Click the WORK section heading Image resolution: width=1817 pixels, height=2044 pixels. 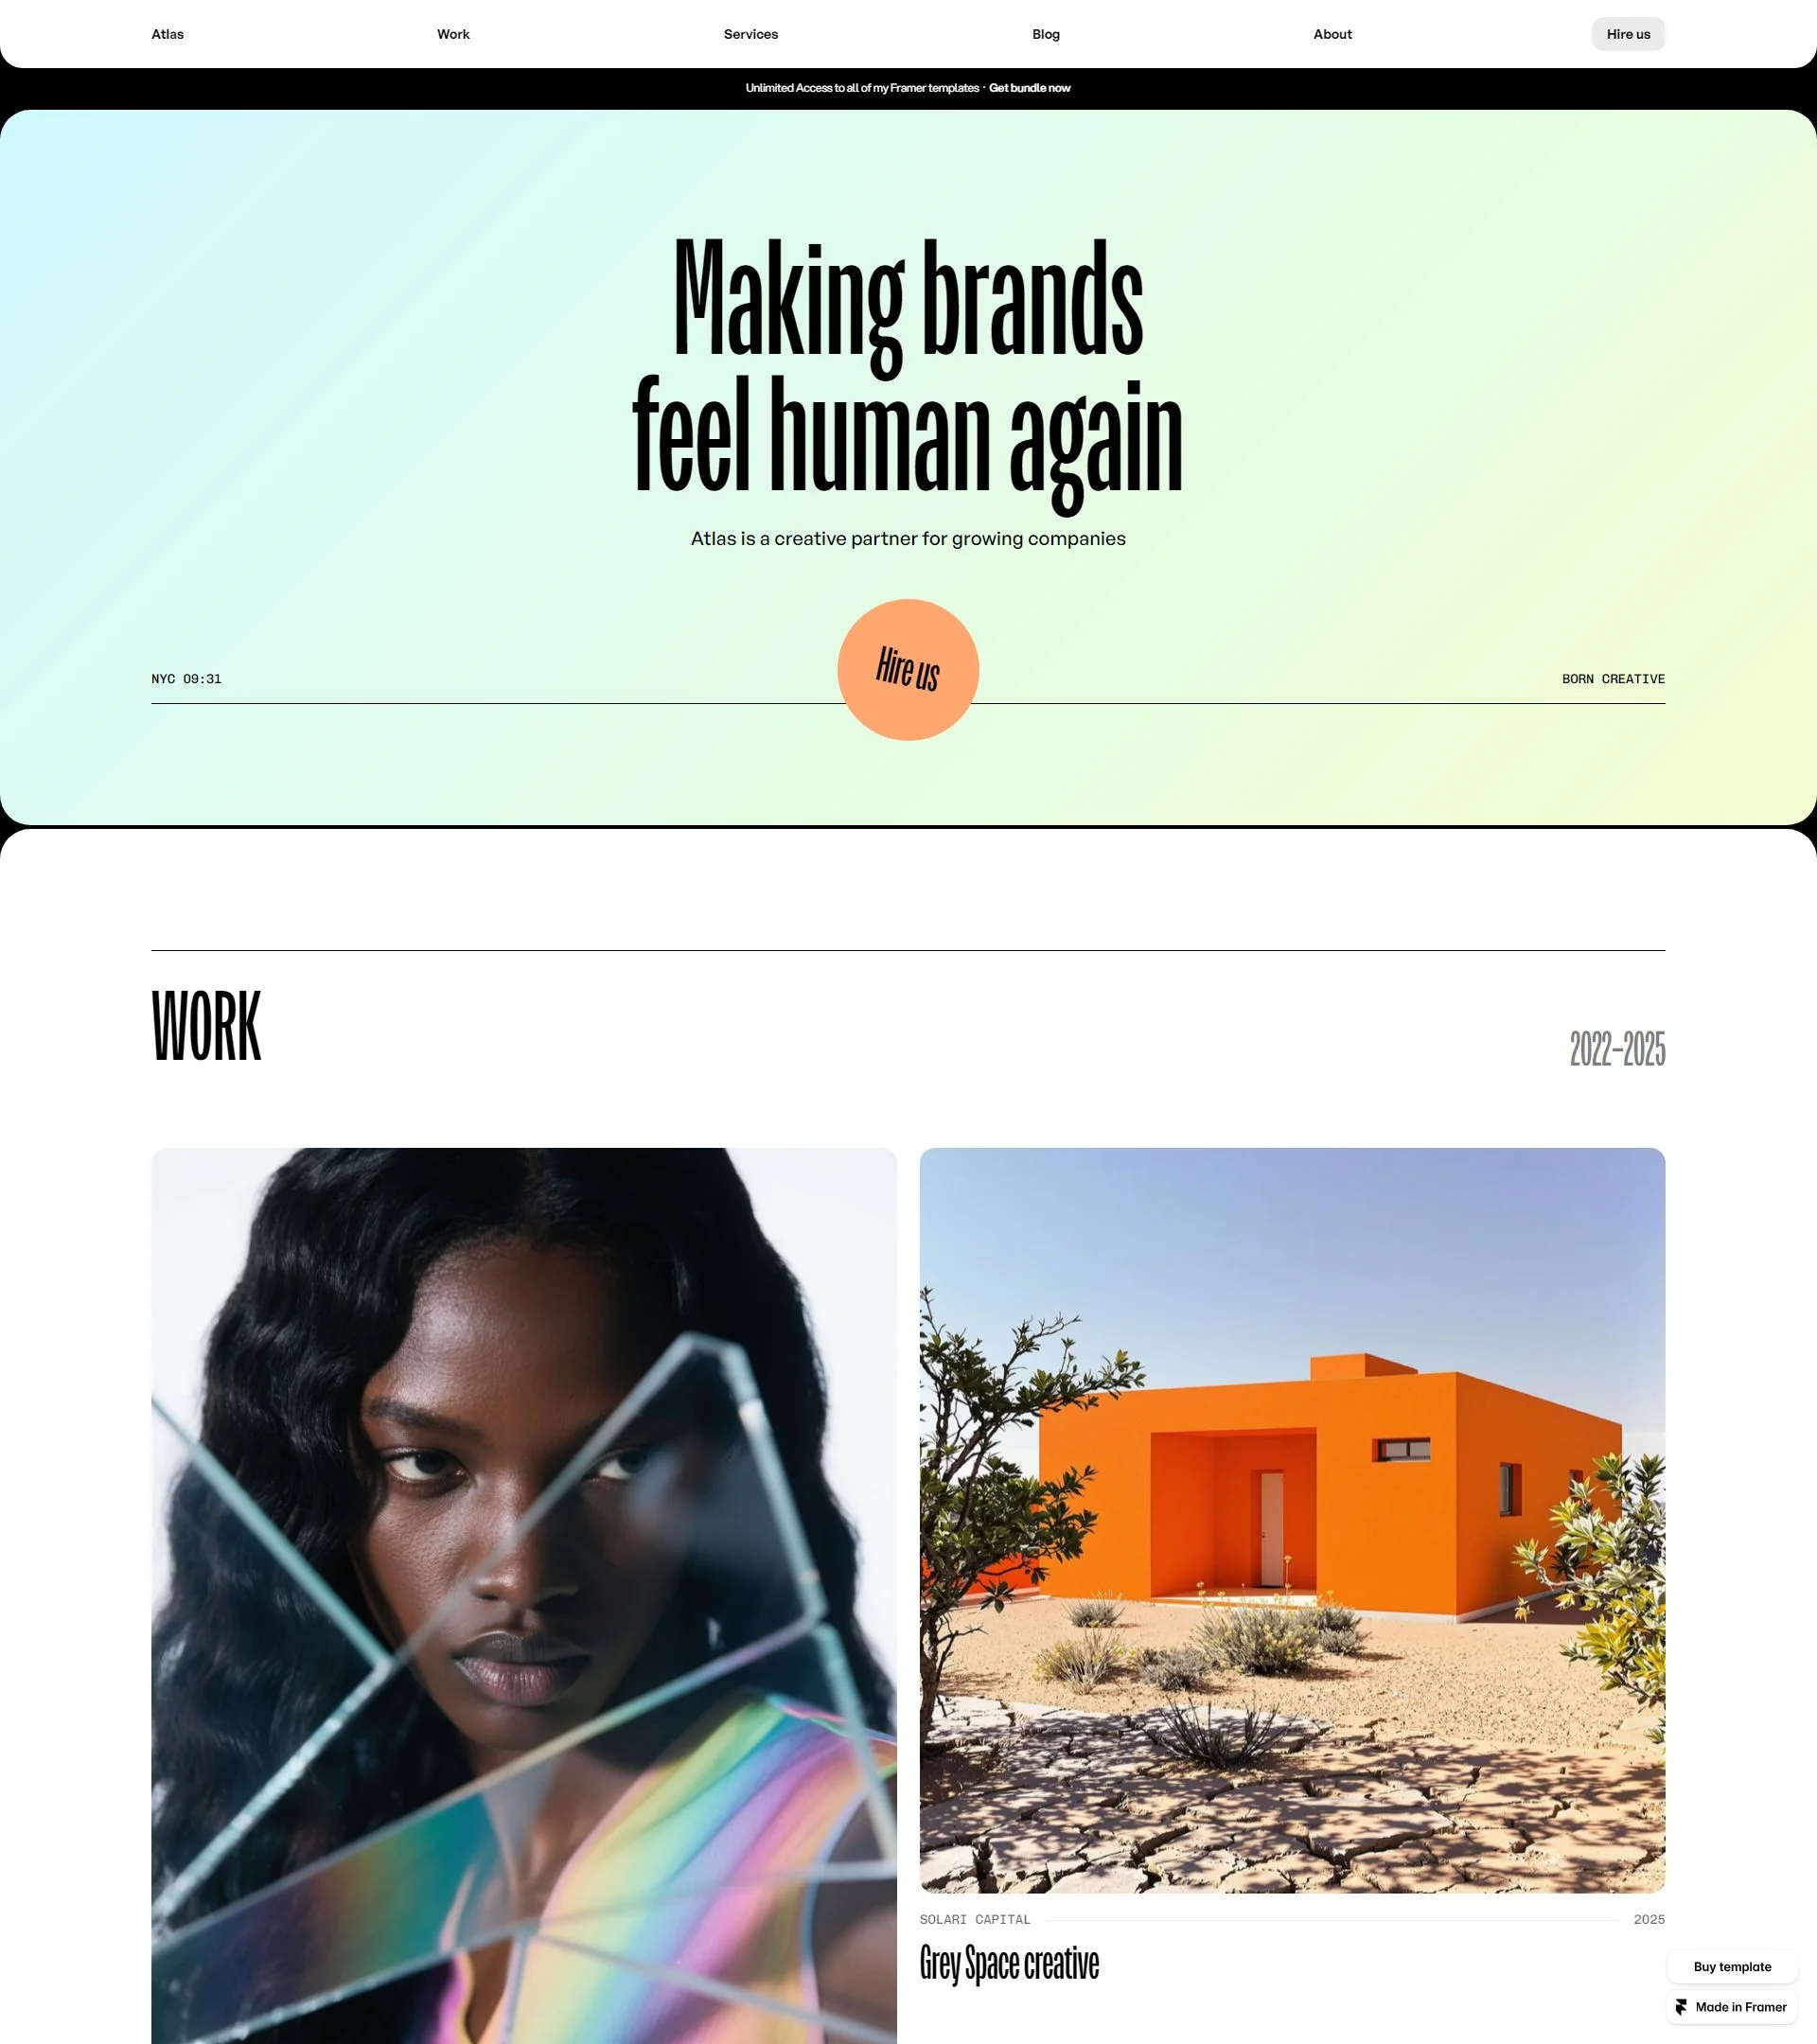(206, 1026)
